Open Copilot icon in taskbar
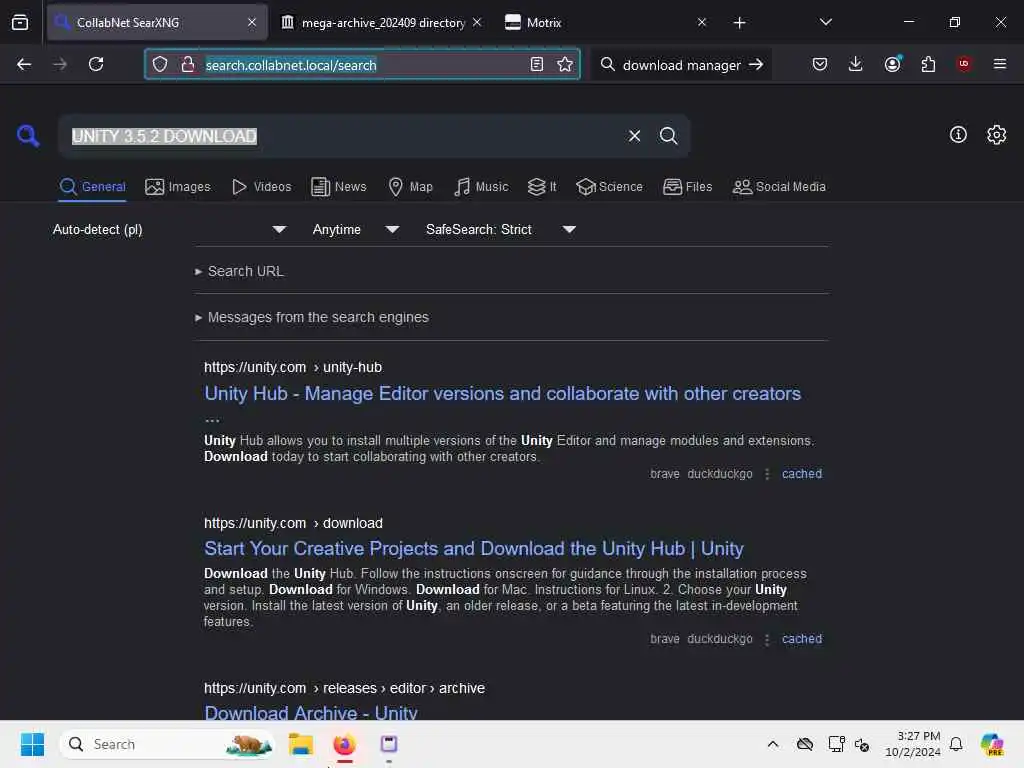1024x768 pixels. pyautogui.click(x=992, y=744)
